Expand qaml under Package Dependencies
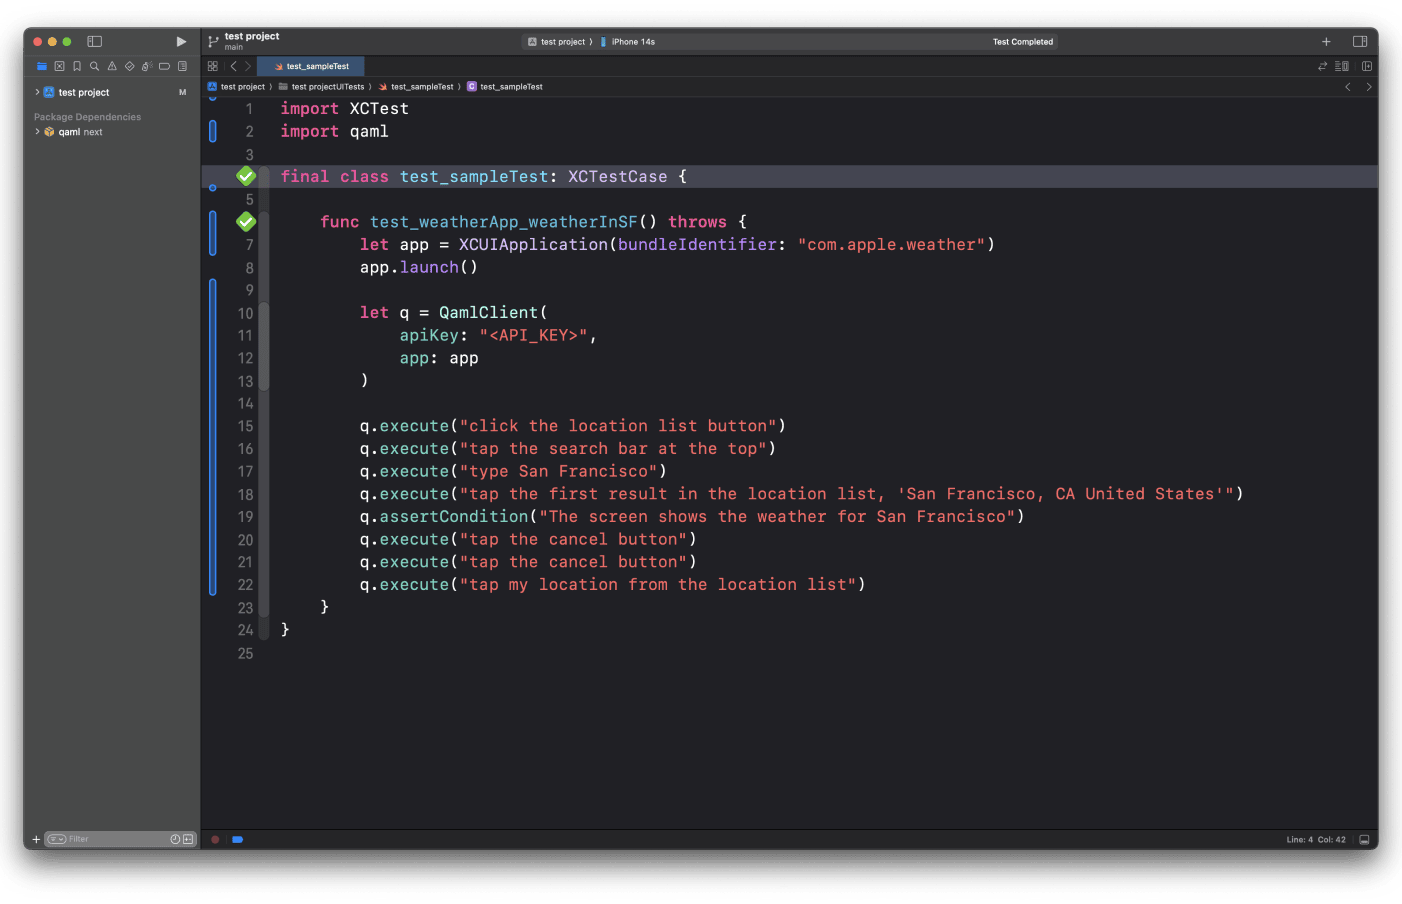The width and height of the screenshot is (1402, 904). click(37, 131)
